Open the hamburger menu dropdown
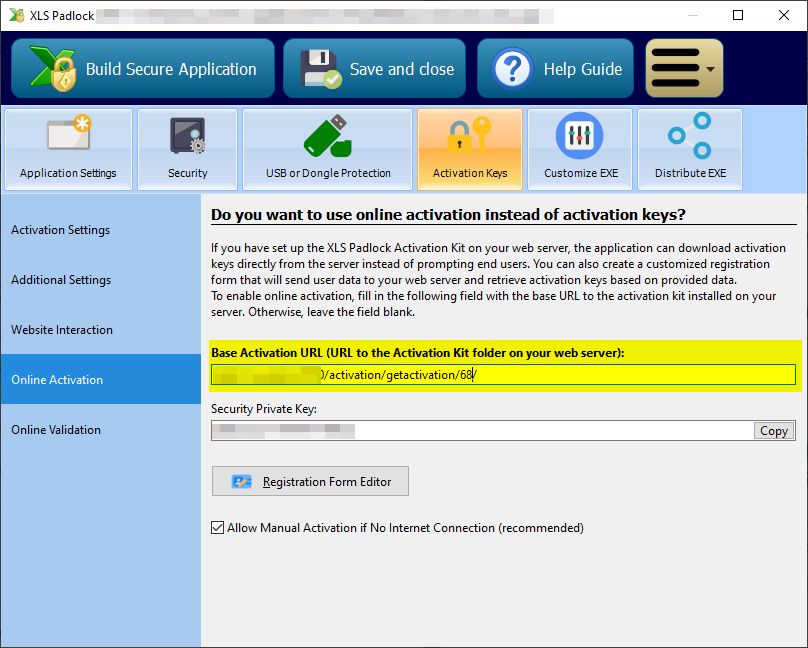The image size is (808, 648). tap(684, 68)
